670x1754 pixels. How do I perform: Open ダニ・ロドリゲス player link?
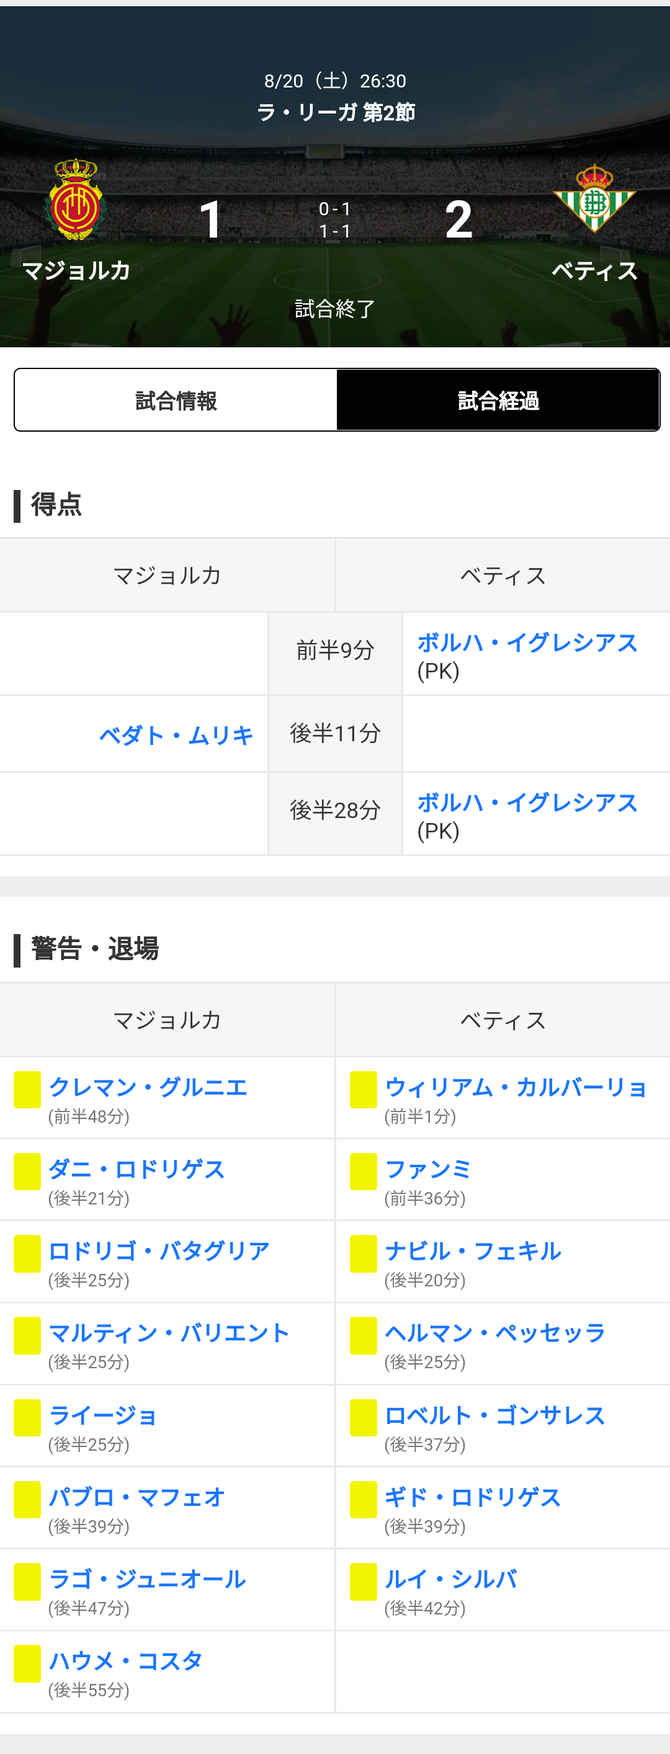(137, 1170)
